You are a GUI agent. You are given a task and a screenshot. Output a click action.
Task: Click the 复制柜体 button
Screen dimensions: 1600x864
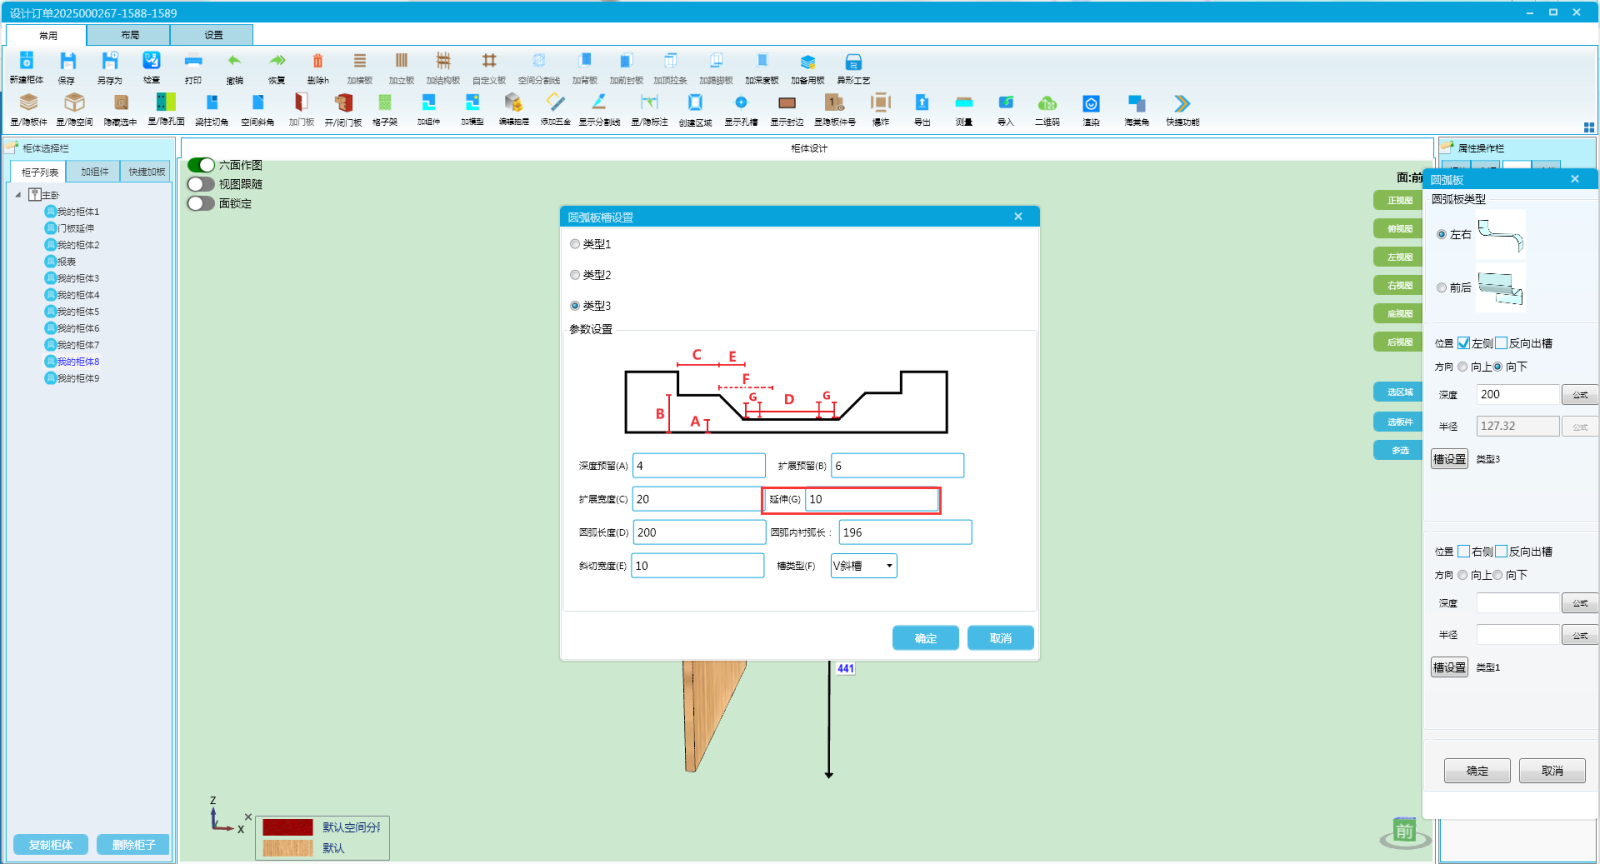(51, 845)
